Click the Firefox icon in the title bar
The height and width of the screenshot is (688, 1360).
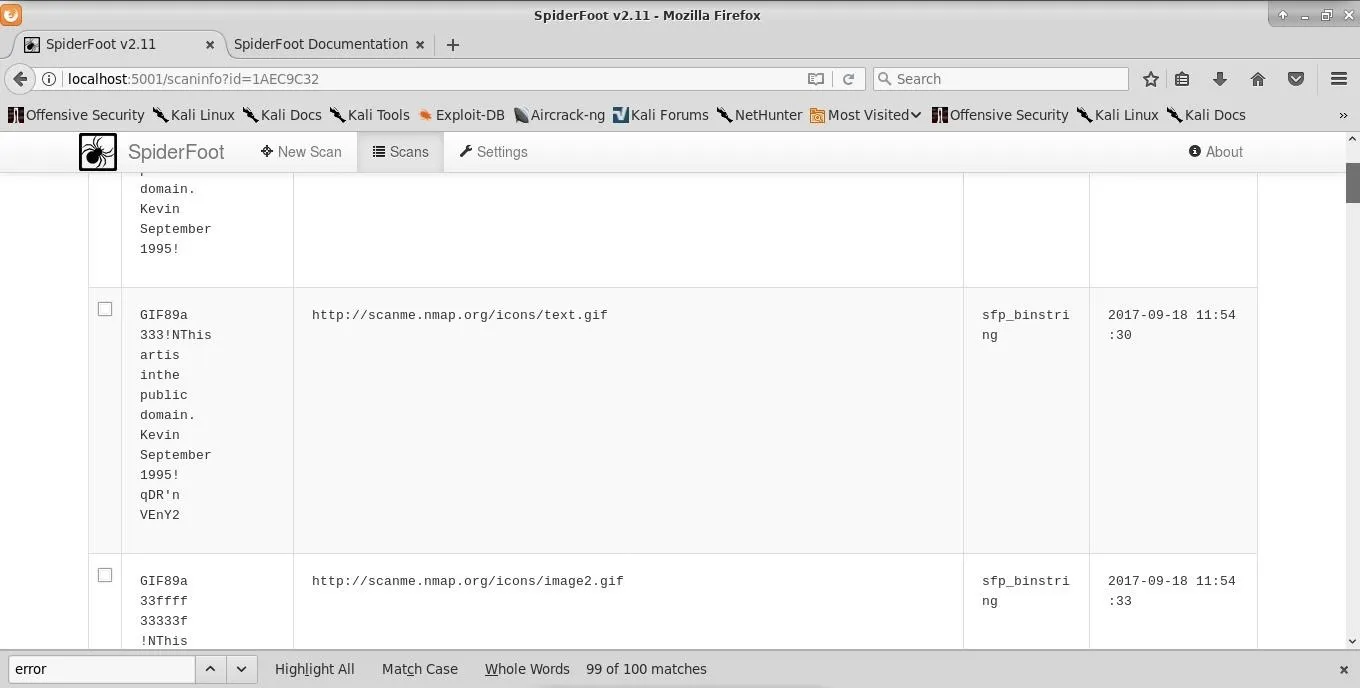11,14
